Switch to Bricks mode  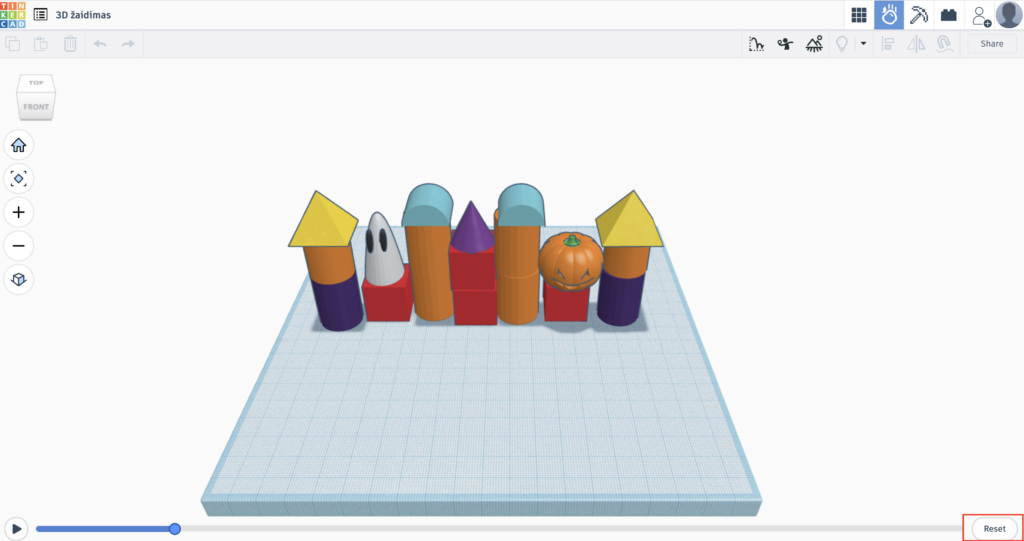tap(949, 15)
